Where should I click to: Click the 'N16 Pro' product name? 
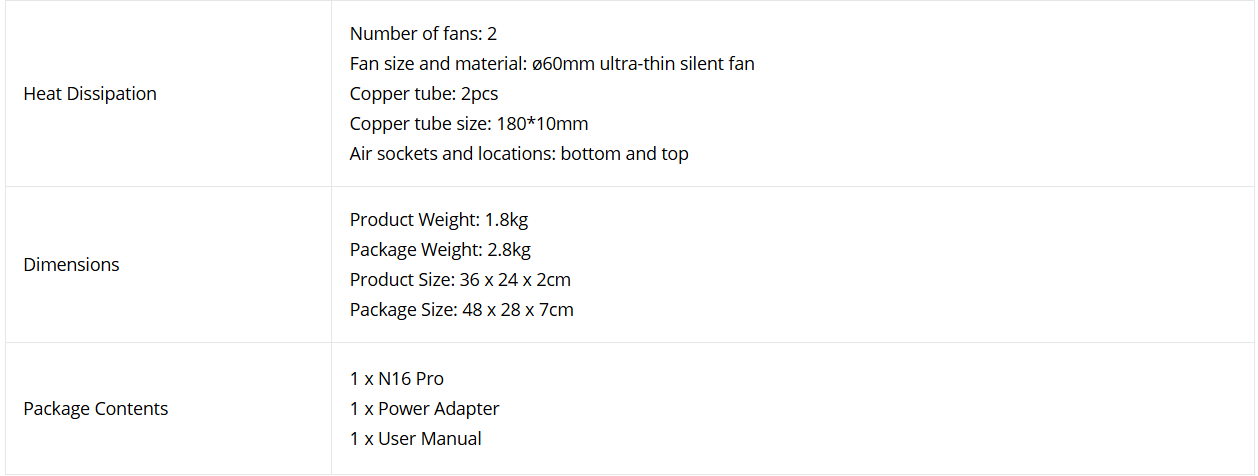(x=411, y=379)
